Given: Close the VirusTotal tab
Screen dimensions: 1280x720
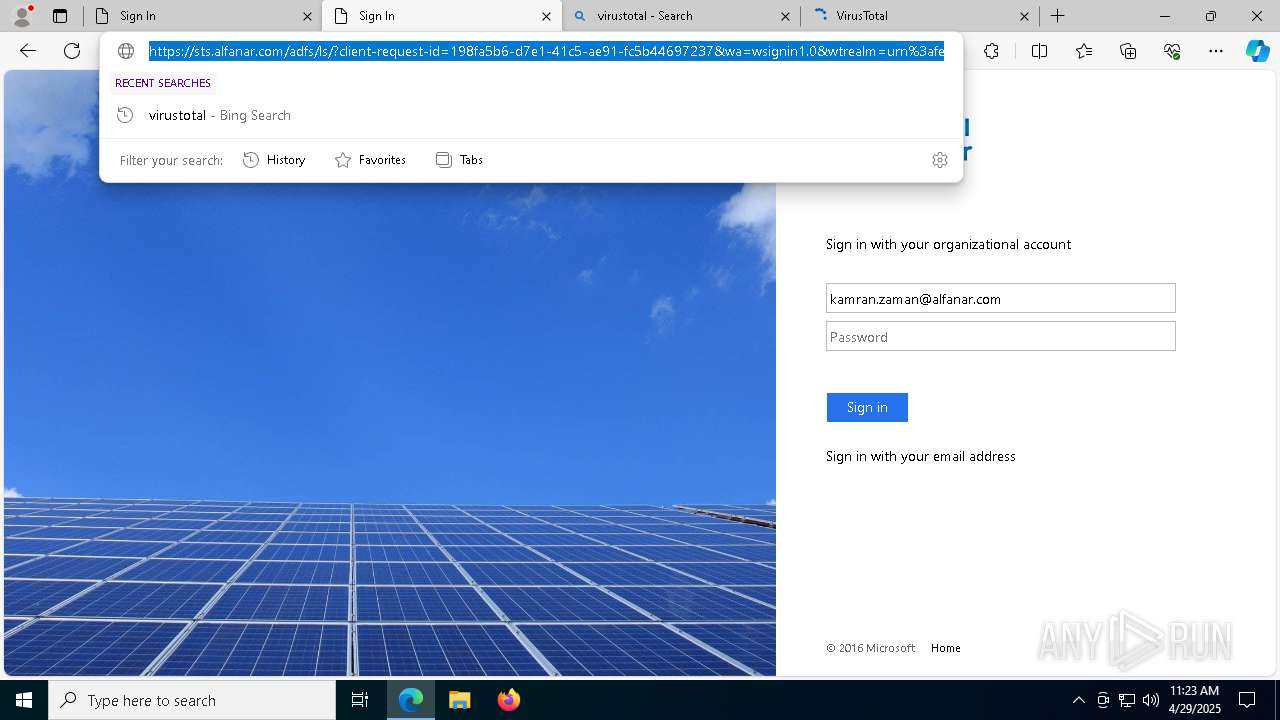Looking at the screenshot, I should tap(1024, 16).
